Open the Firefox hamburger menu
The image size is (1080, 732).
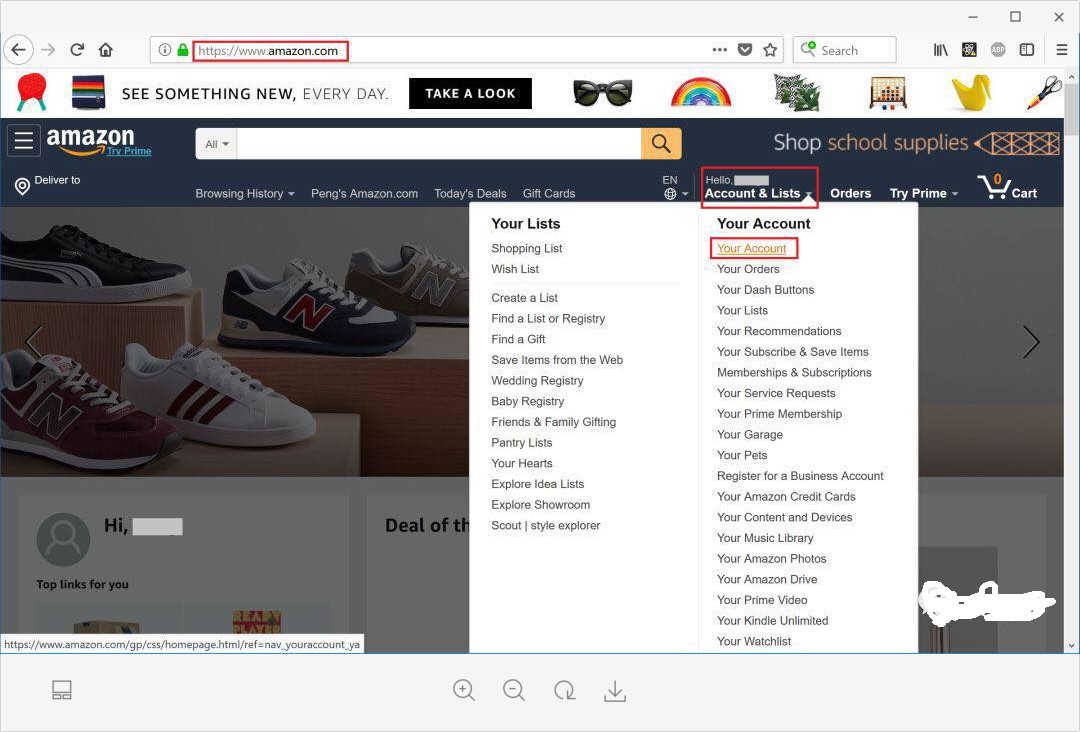coord(1061,50)
